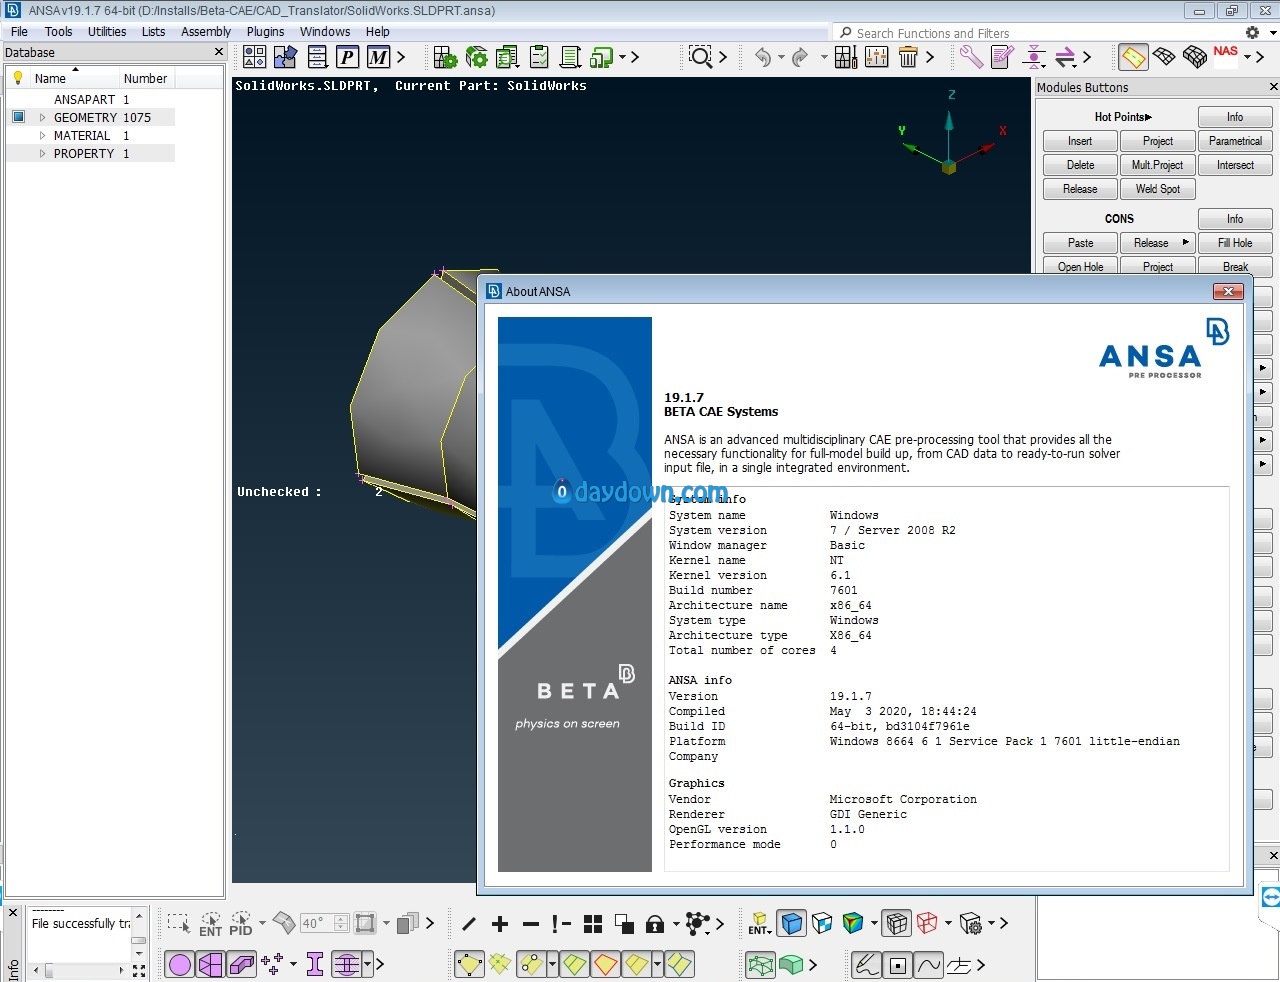Click the Intersect button
Viewport: 1280px width, 982px height.
(x=1235, y=165)
